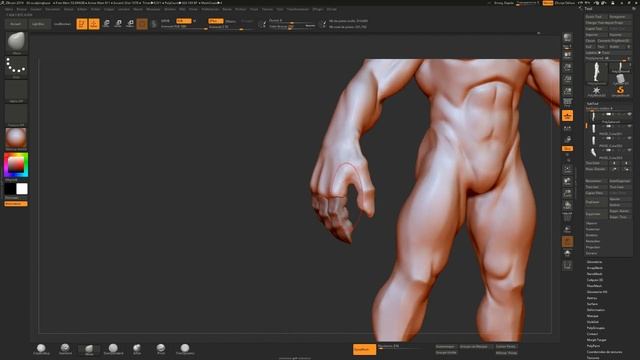Screen dimensions: 640x360
Task: Select DamStandard brush in bottom shelf
Action: click(x=113, y=349)
